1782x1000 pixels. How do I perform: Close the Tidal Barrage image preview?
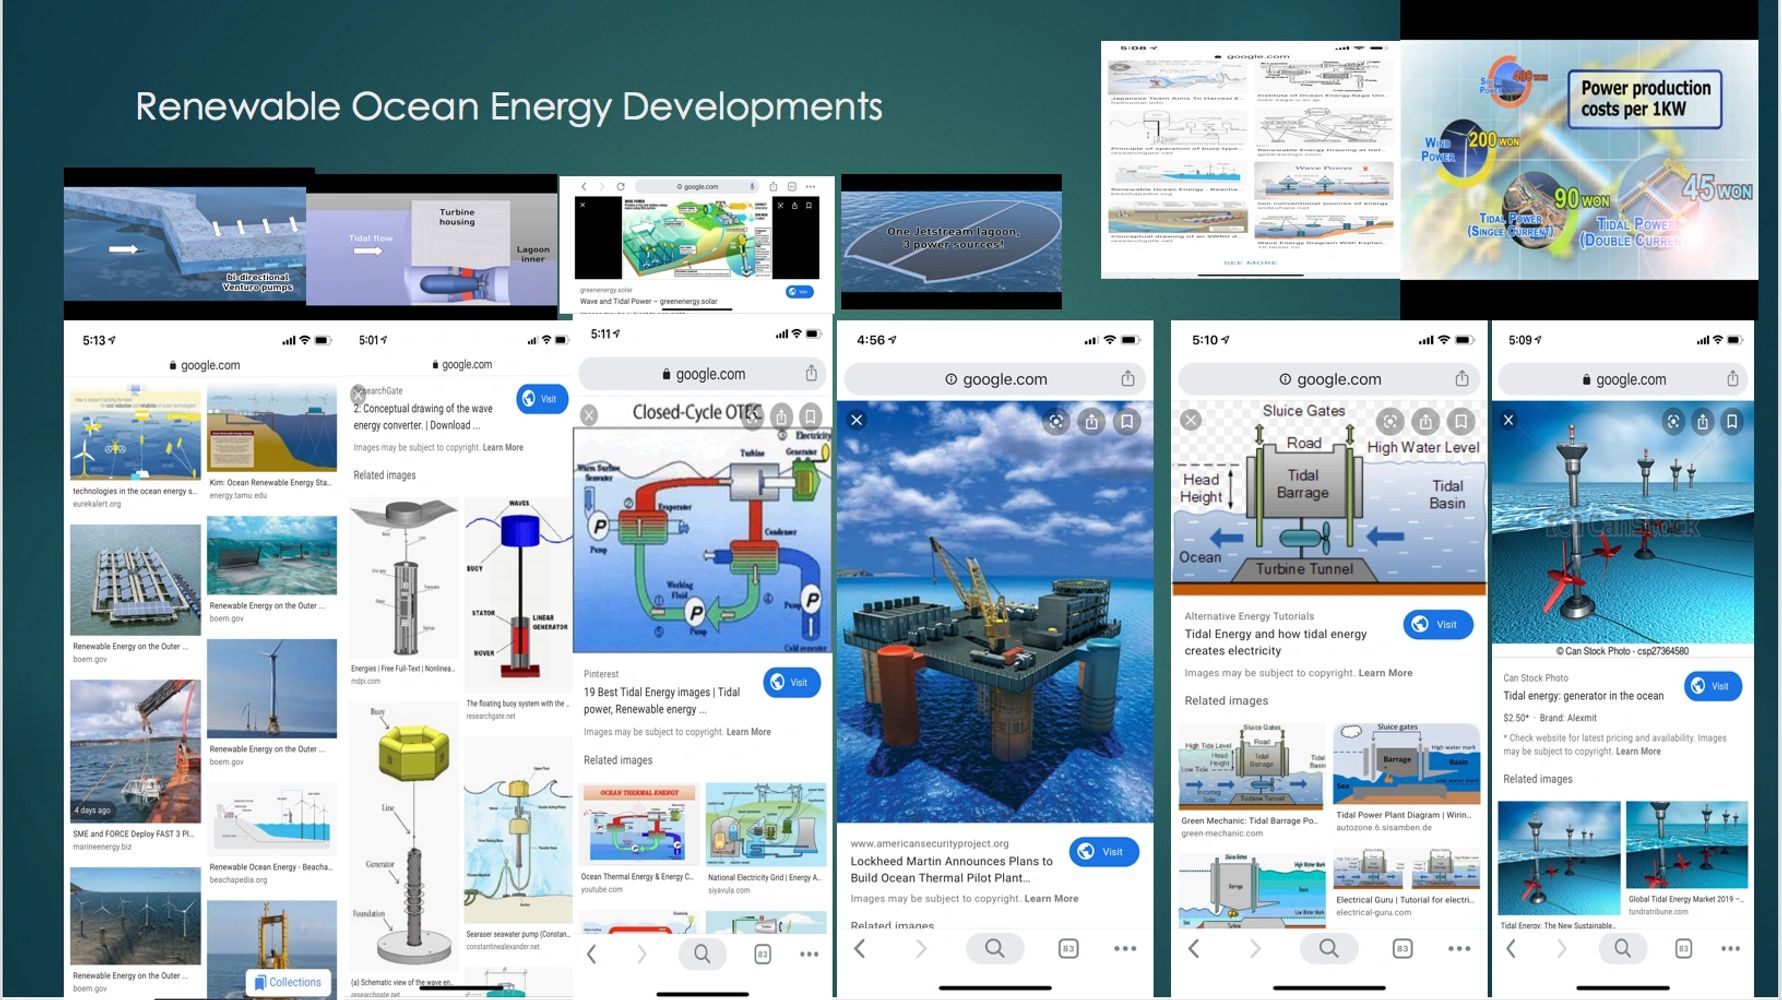(1190, 420)
